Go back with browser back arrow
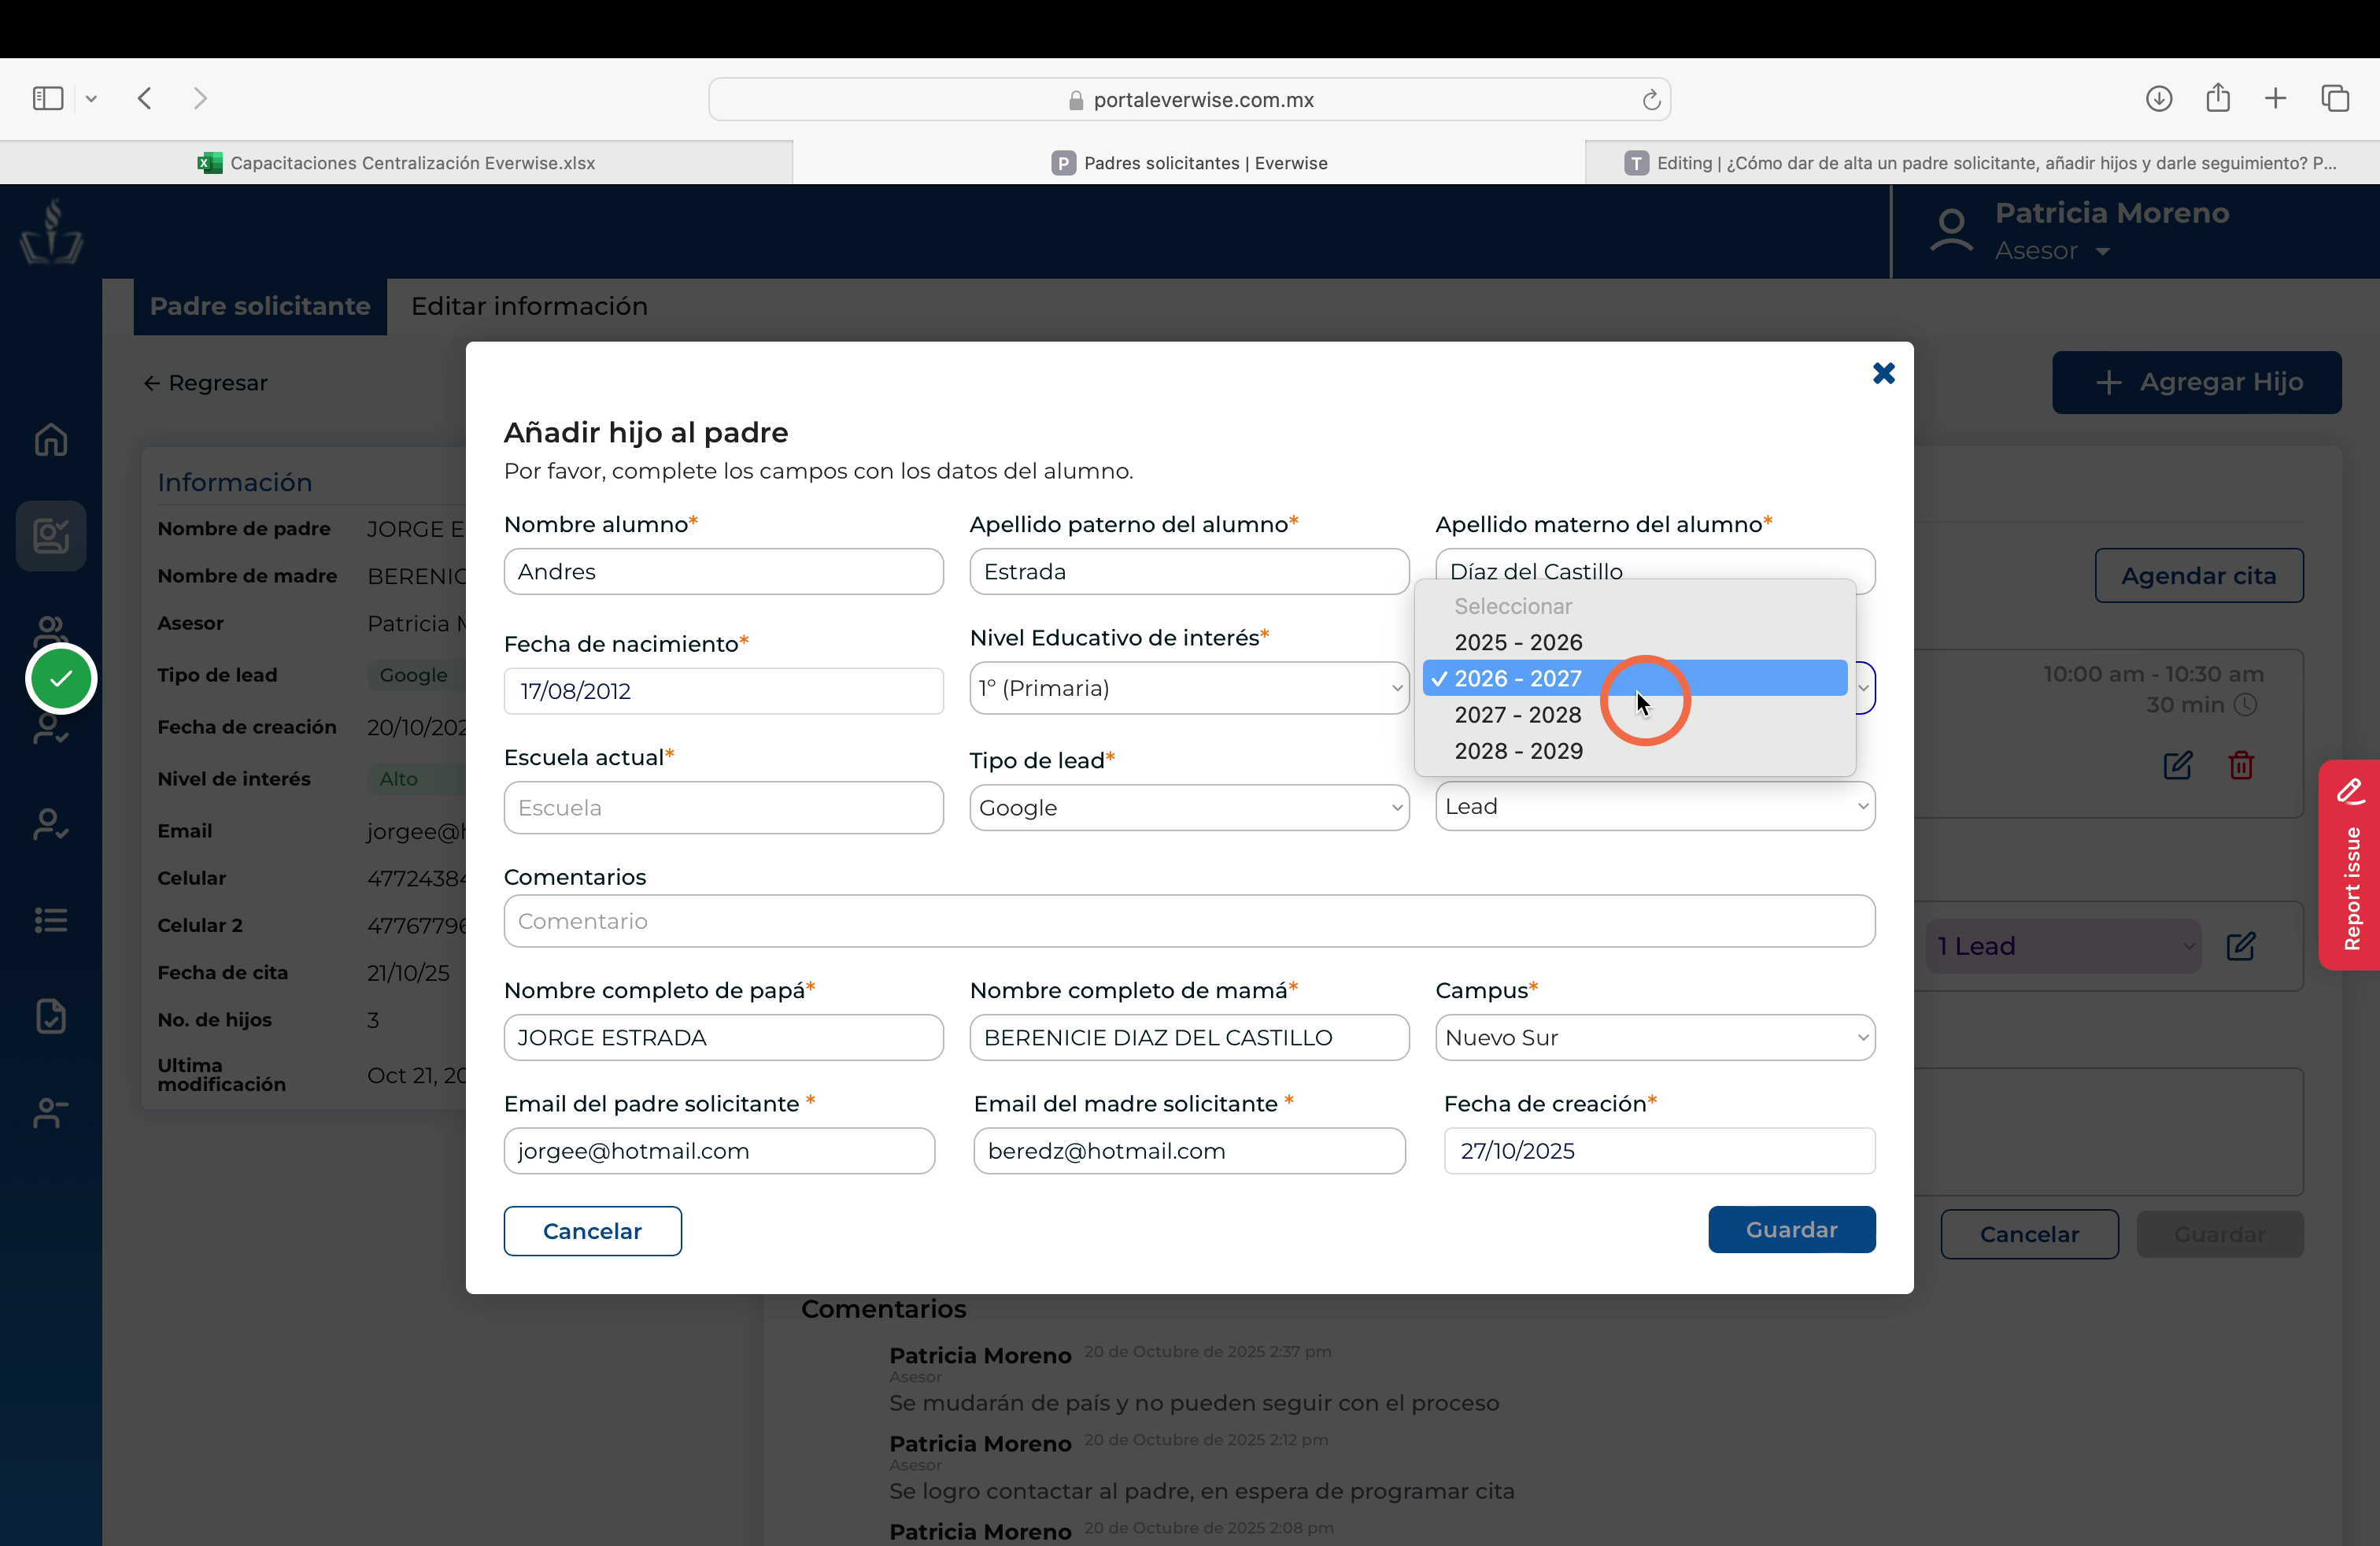 click(145, 98)
